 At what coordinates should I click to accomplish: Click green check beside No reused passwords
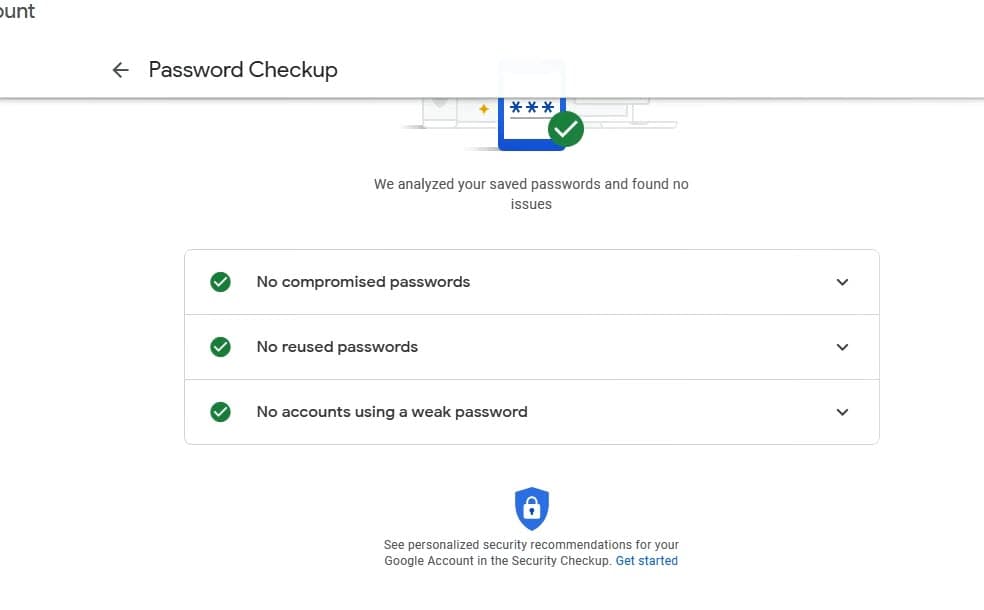(x=221, y=347)
